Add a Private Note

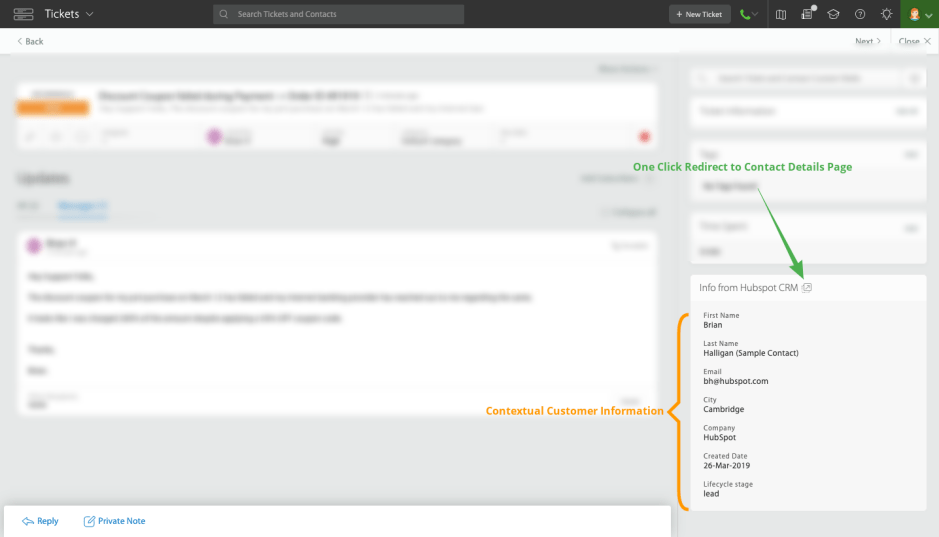(x=115, y=521)
